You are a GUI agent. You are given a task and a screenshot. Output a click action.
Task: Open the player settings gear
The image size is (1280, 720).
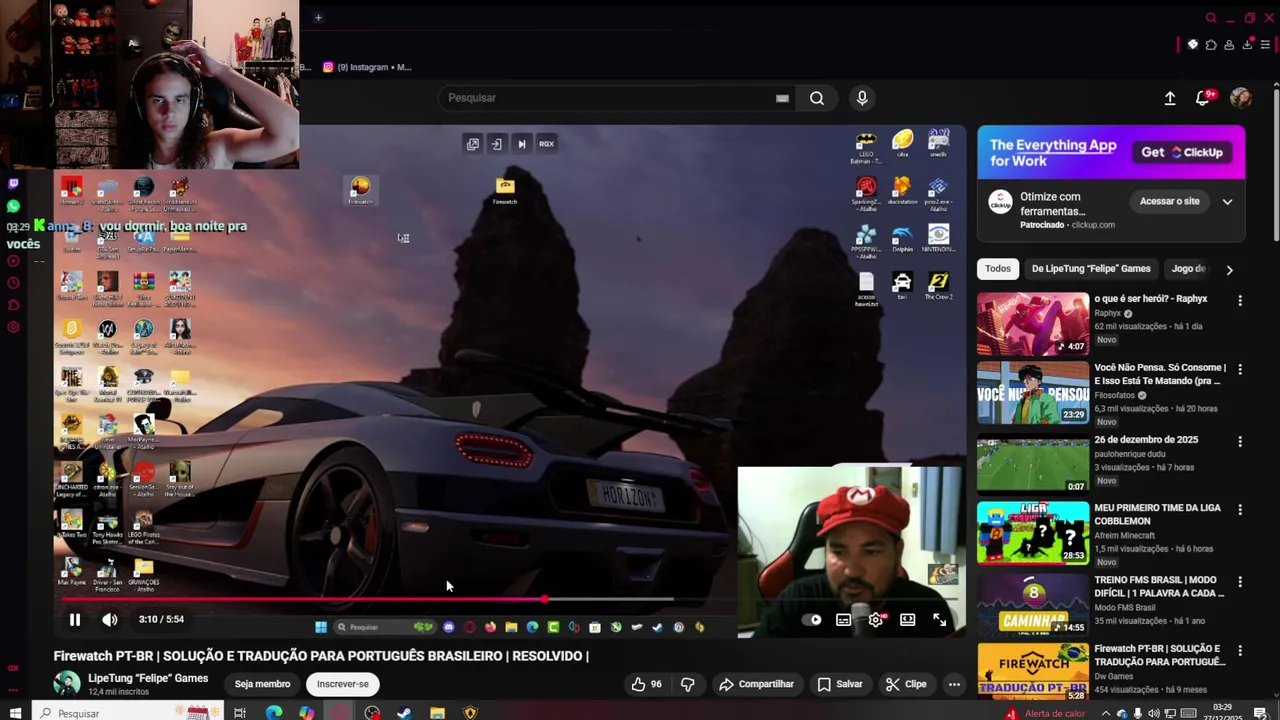pos(876,620)
